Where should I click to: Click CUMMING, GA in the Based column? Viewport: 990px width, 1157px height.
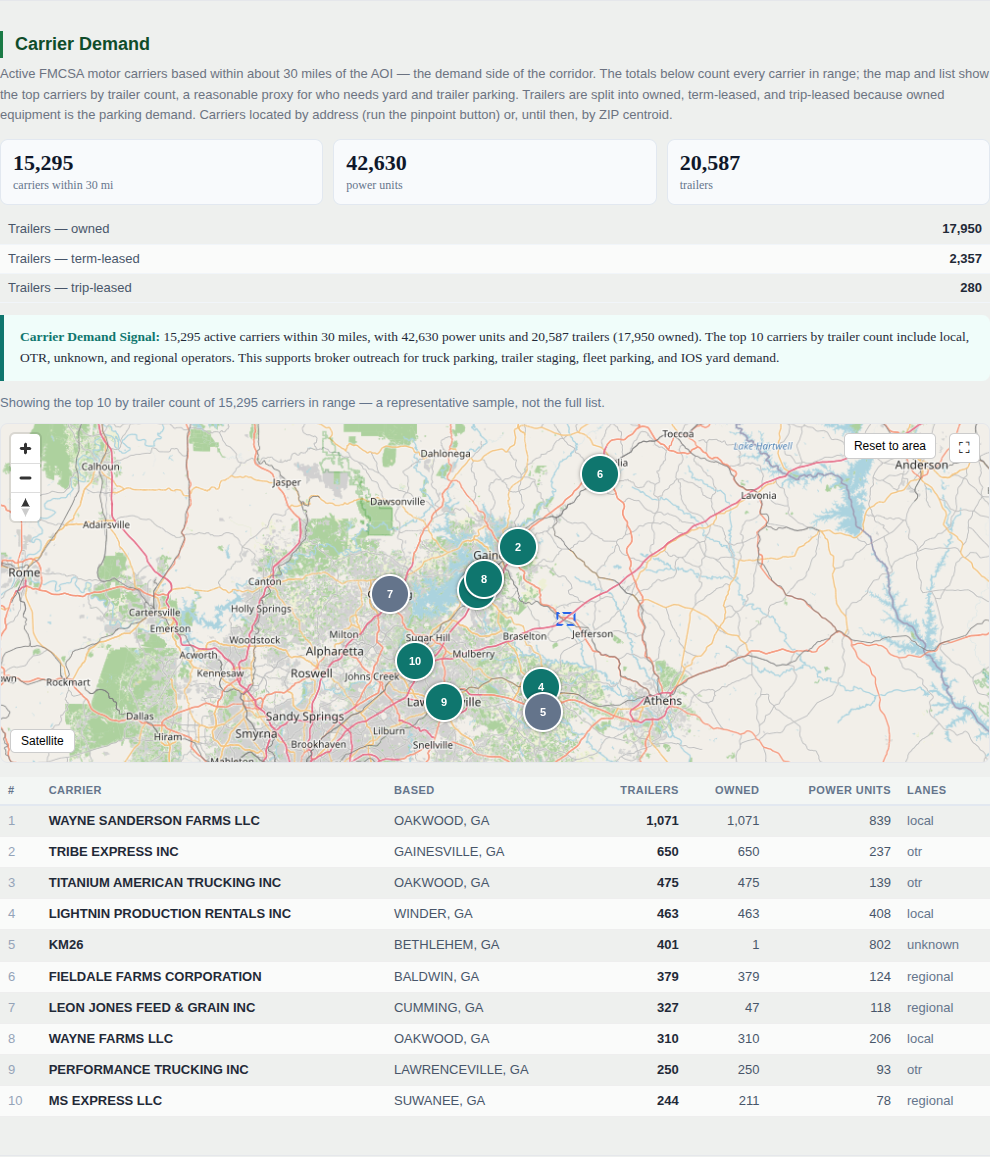coord(439,1007)
